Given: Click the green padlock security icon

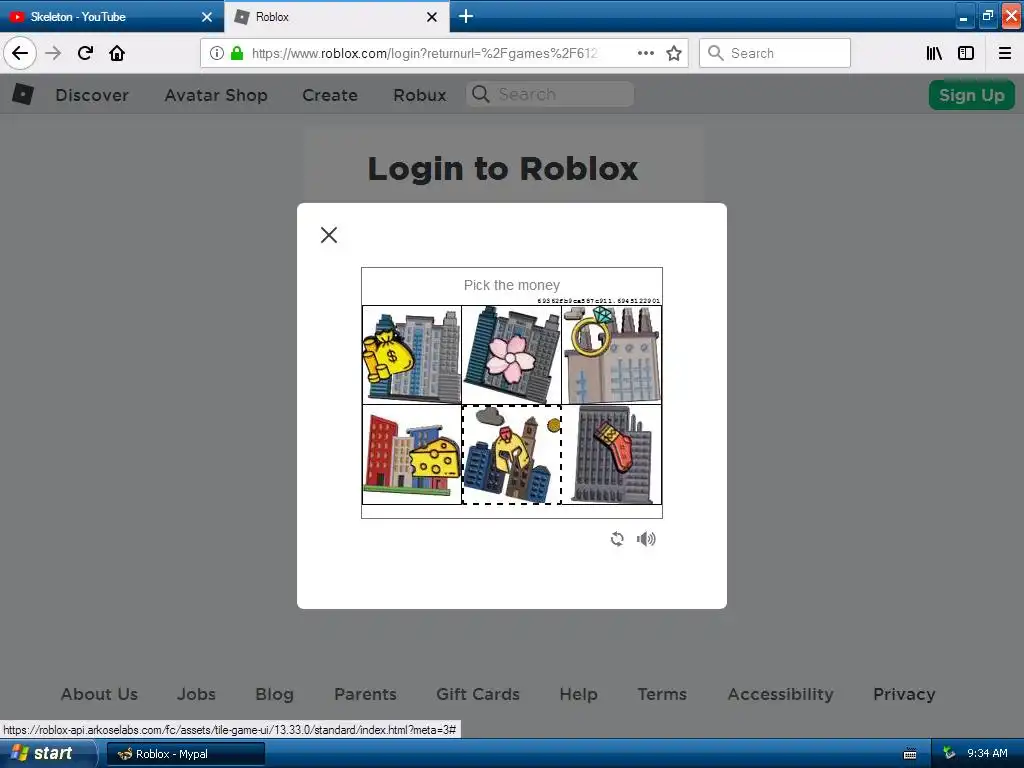Looking at the screenshot, I should click(x=237, y=54).
